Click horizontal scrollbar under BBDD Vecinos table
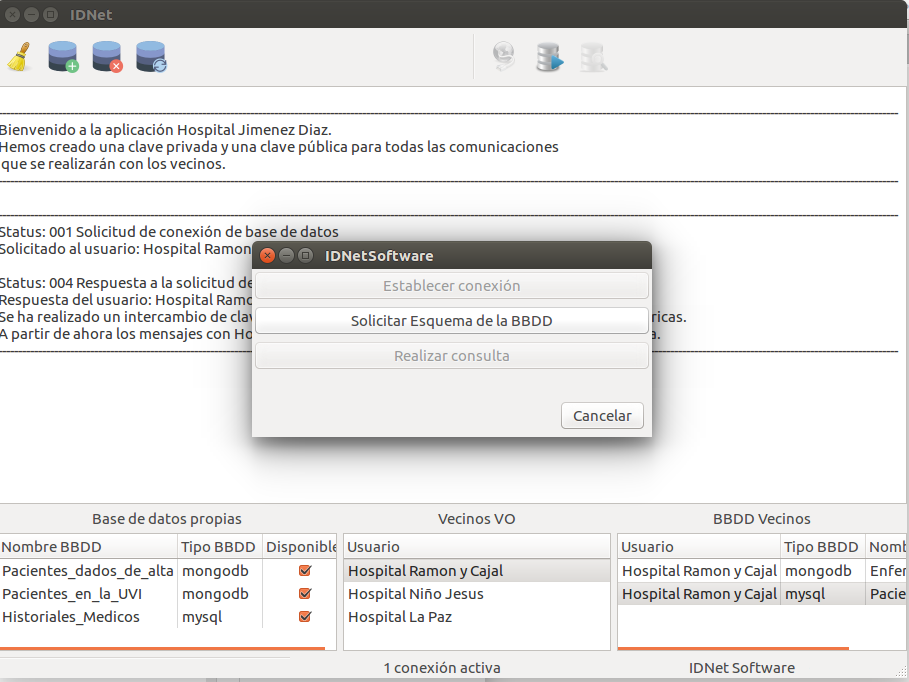 (x=733, y=648)
